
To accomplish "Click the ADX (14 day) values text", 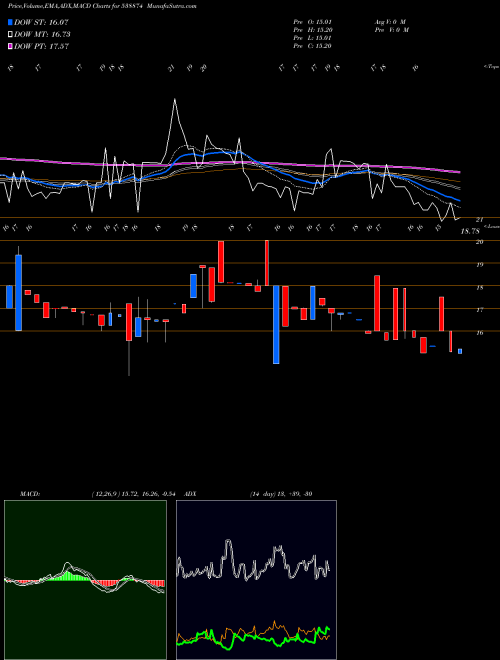I will [x=281, y=494].
